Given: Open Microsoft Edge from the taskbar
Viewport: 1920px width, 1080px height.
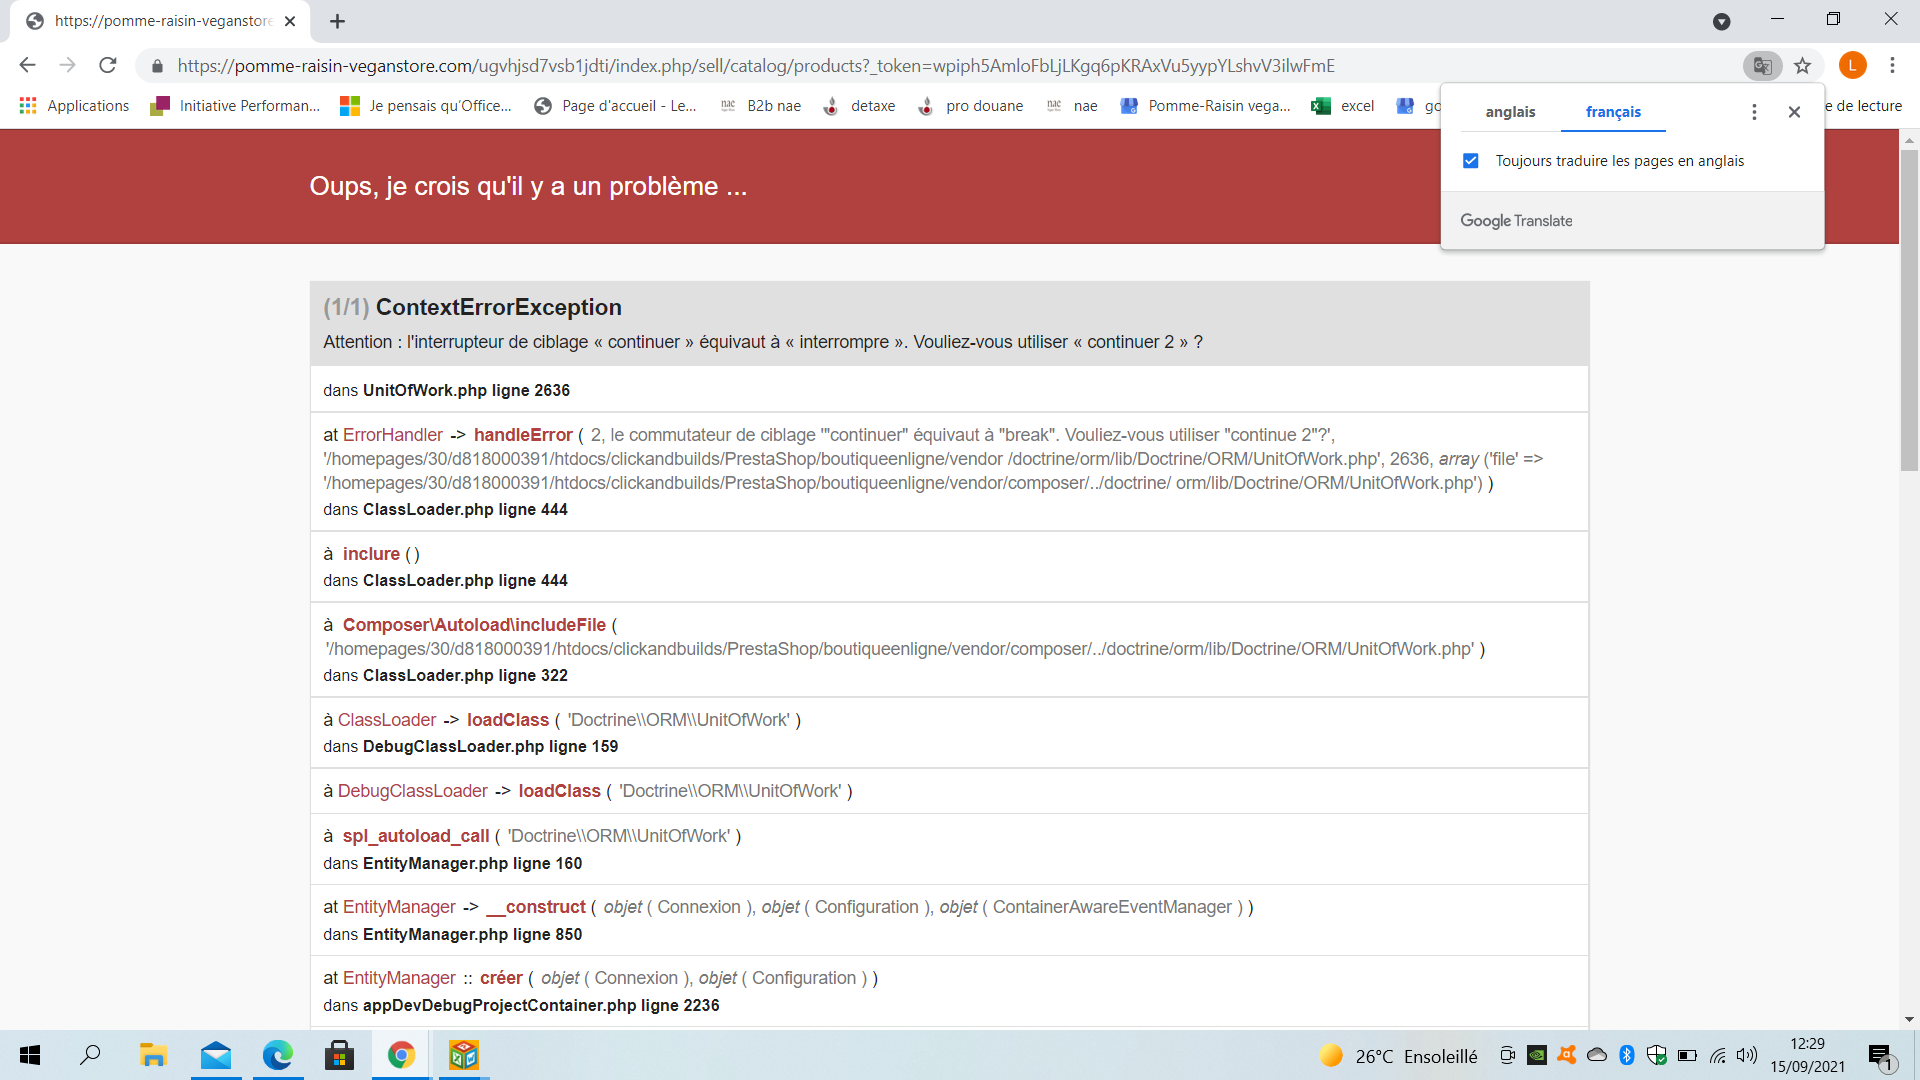Looking at the screenshot, I should click(277, 1055).
